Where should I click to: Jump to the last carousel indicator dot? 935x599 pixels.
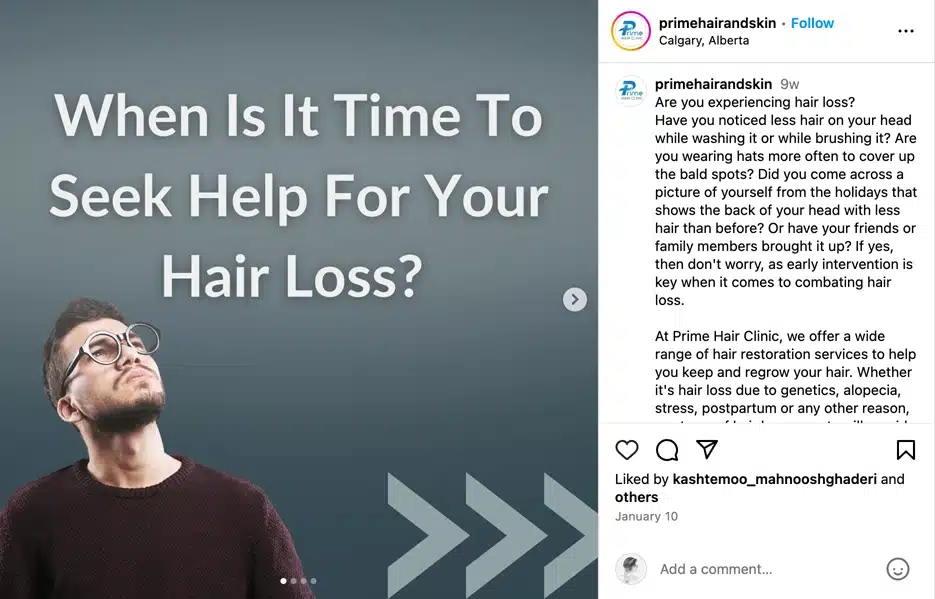pyautogui.click(x=314, y=581)
